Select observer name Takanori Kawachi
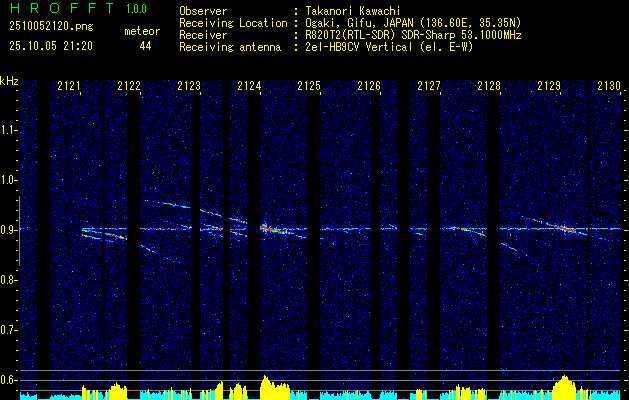 pos(353,11)
